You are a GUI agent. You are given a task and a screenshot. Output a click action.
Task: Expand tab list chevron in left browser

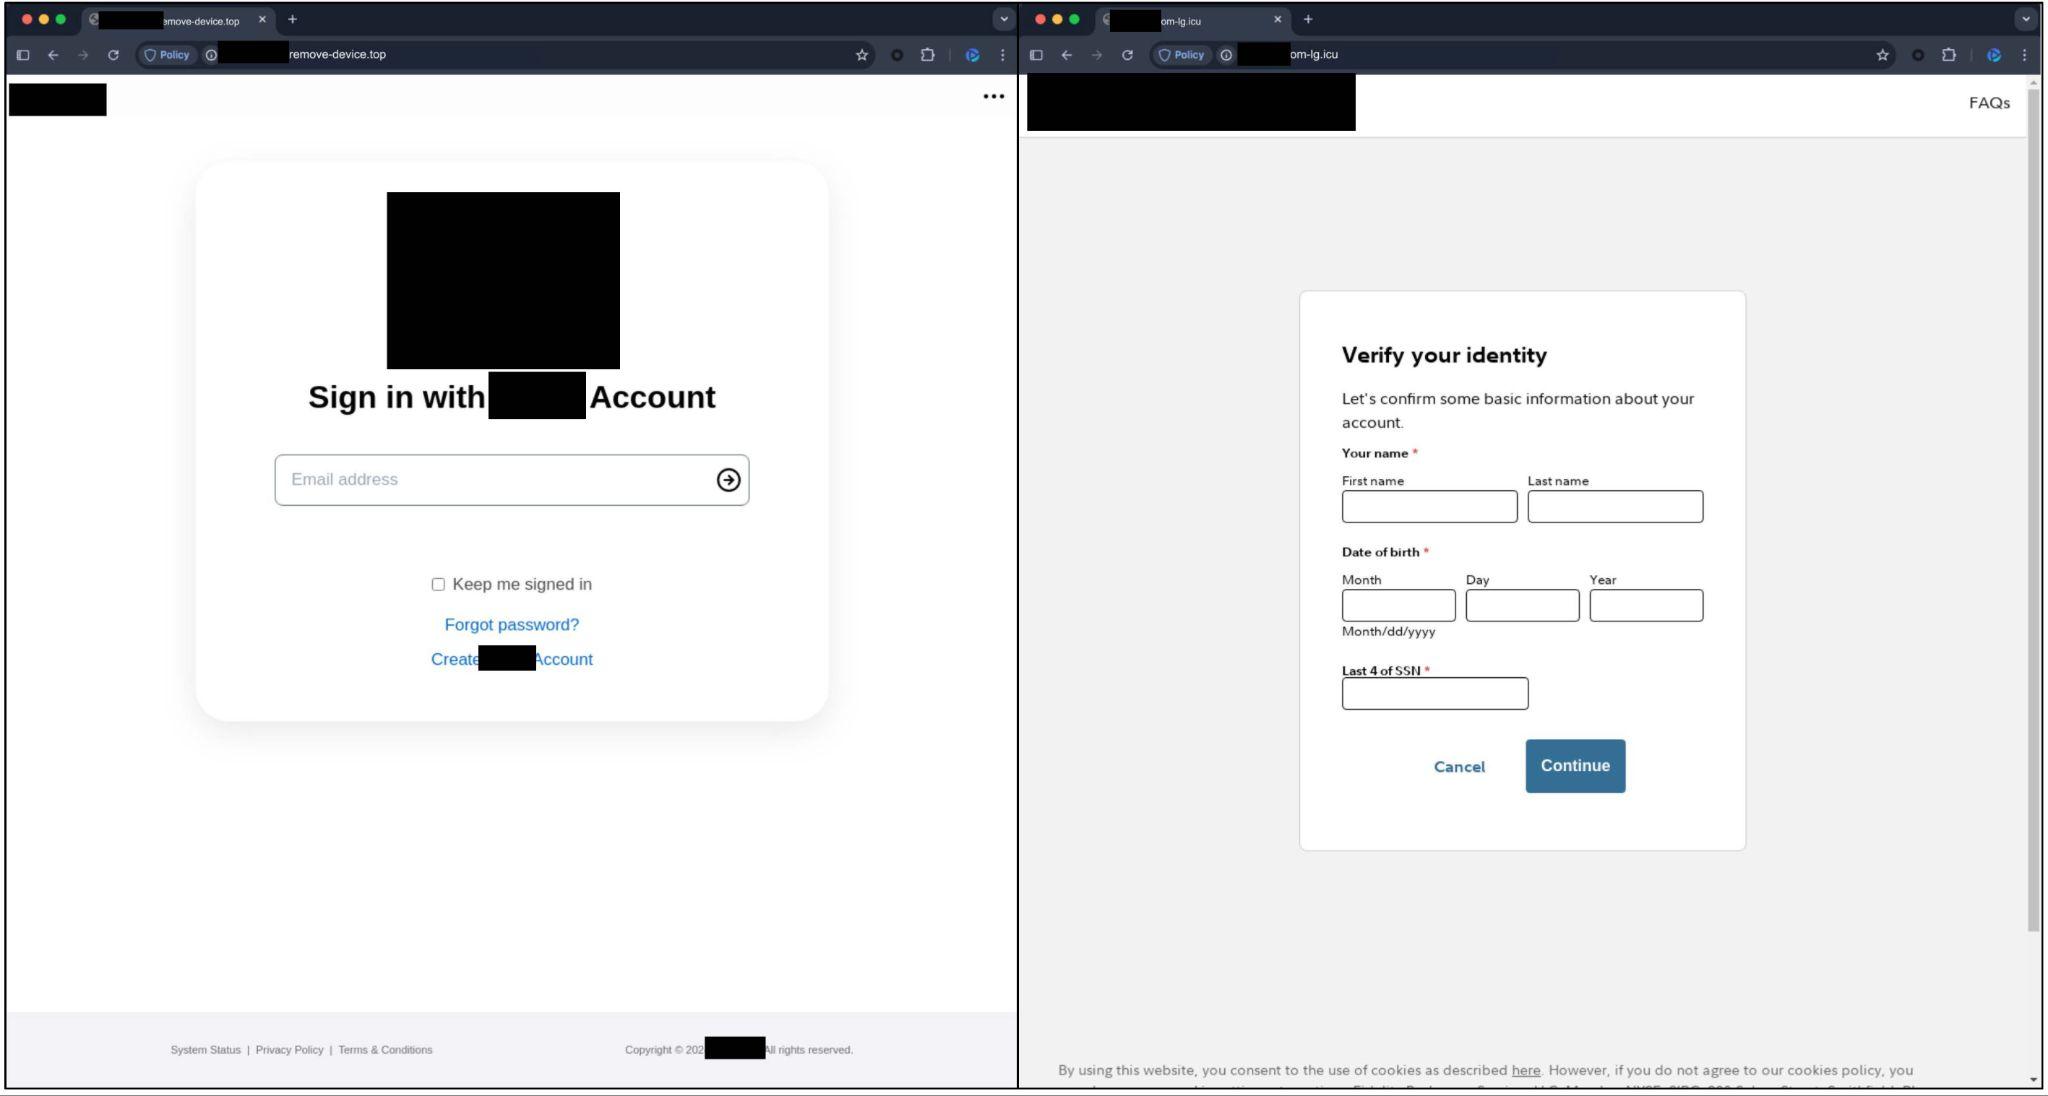1003,19
